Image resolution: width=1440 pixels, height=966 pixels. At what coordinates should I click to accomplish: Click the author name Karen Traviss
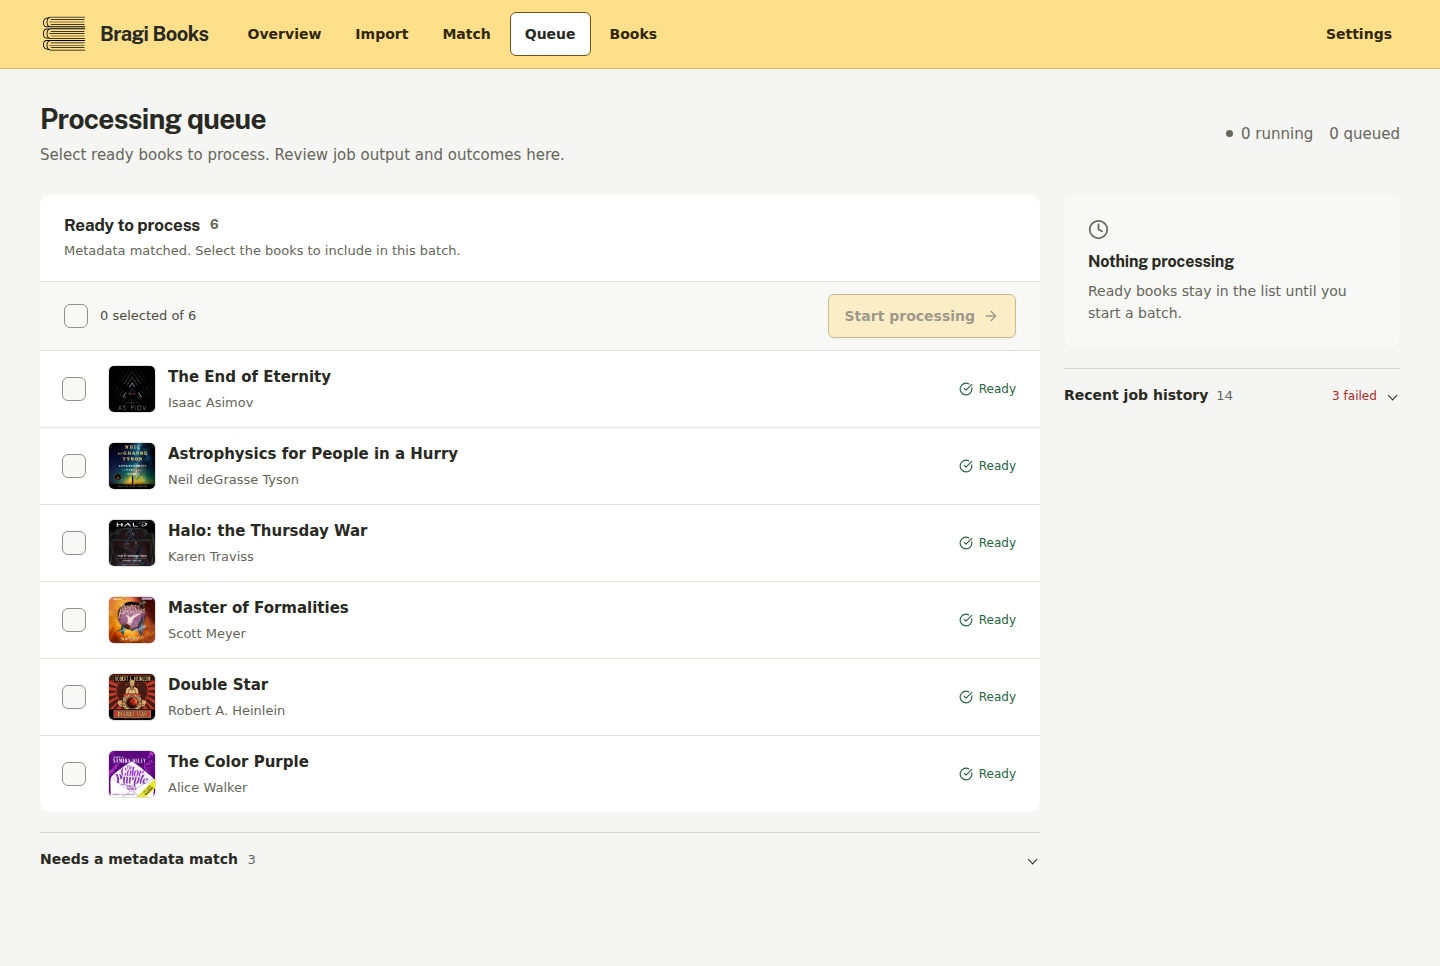(x=211, y=557)
